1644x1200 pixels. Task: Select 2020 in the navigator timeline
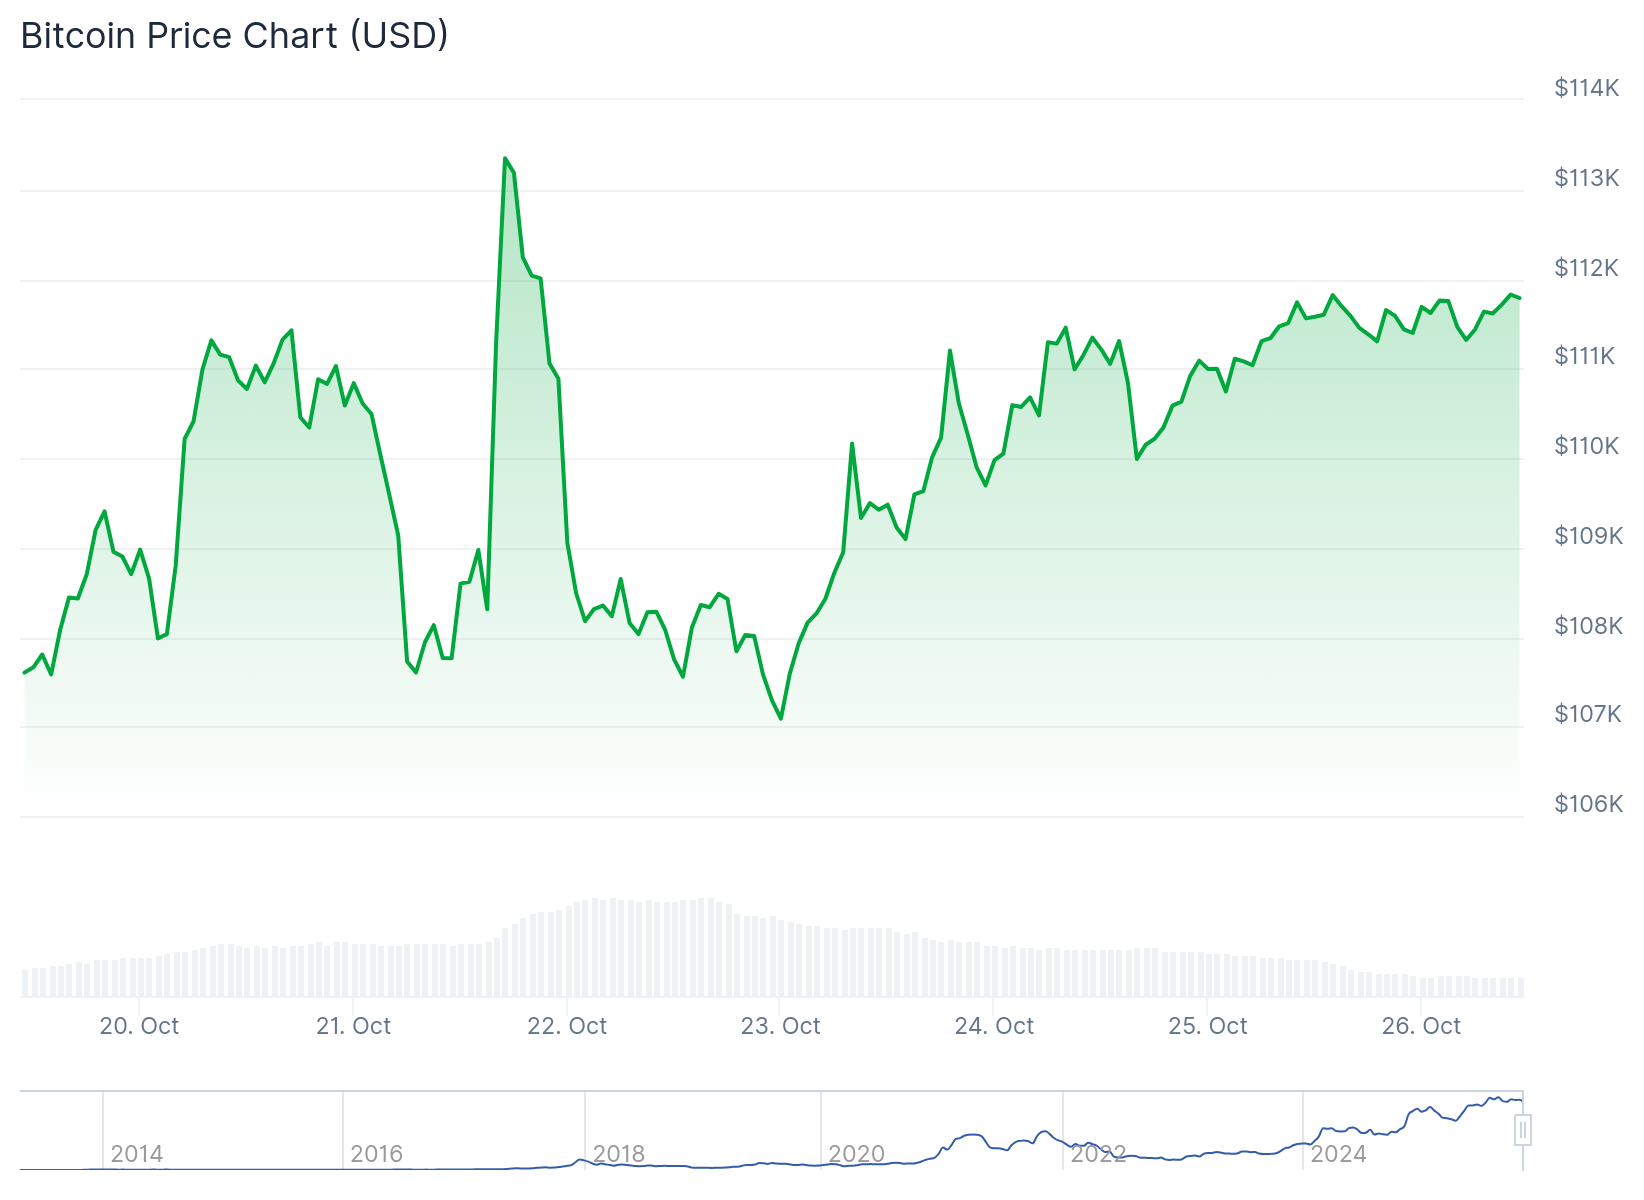click(x=856, y=1154)
